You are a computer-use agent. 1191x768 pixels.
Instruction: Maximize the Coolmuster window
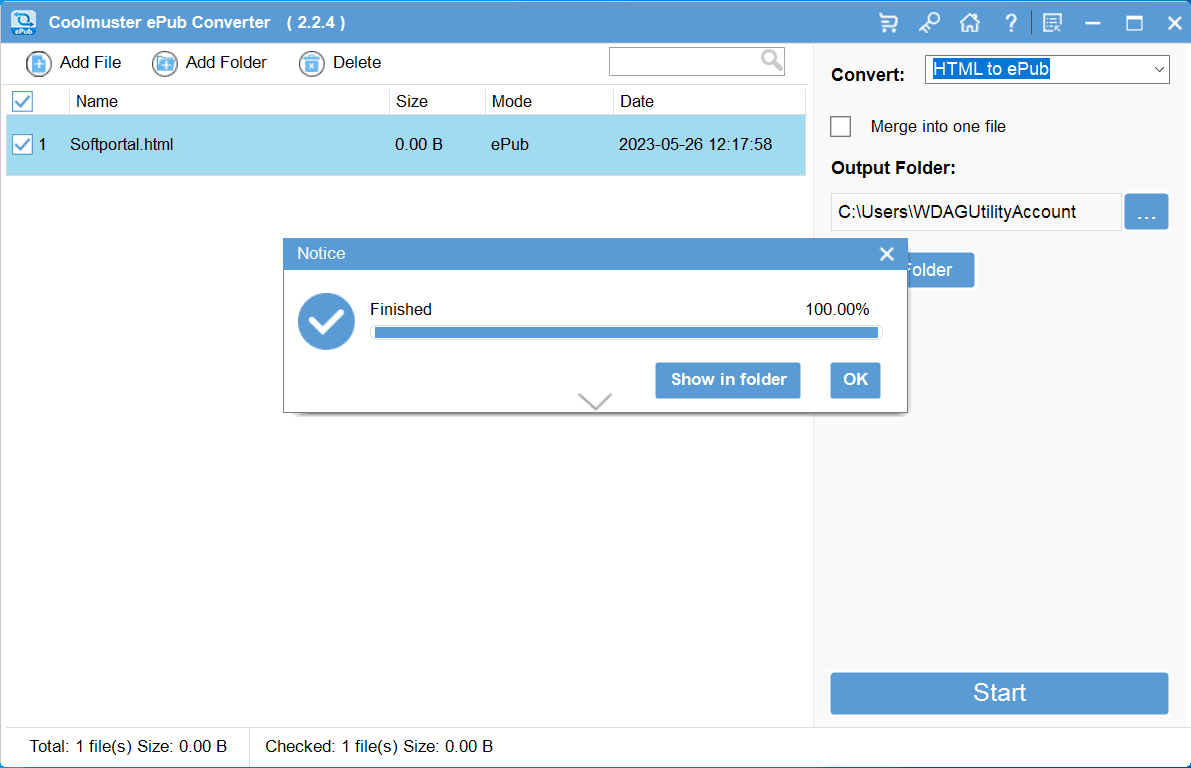(1134, 23)
